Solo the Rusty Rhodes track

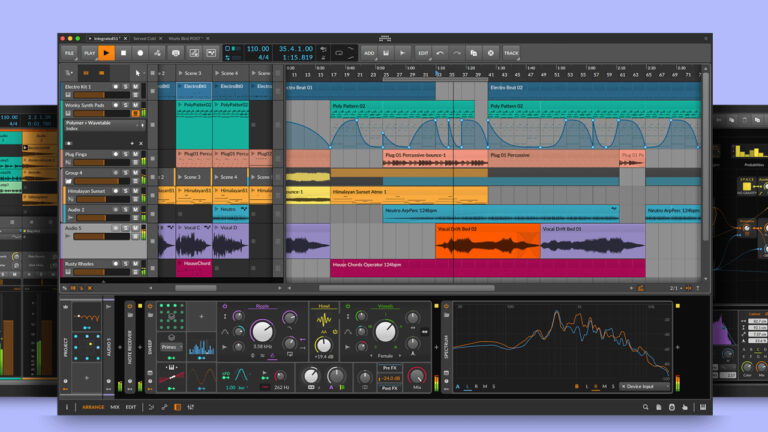click(126, 264)
